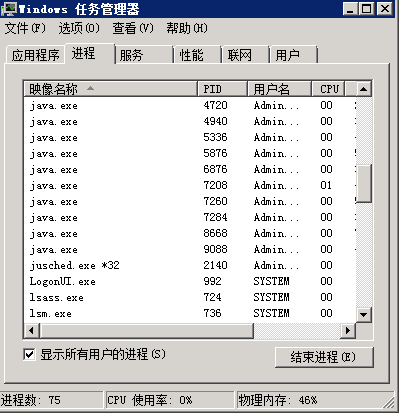The width and height of the screenshot is (399, 414).
Task: Open the 文件(F) menu
Action: (x=25, y=28)
